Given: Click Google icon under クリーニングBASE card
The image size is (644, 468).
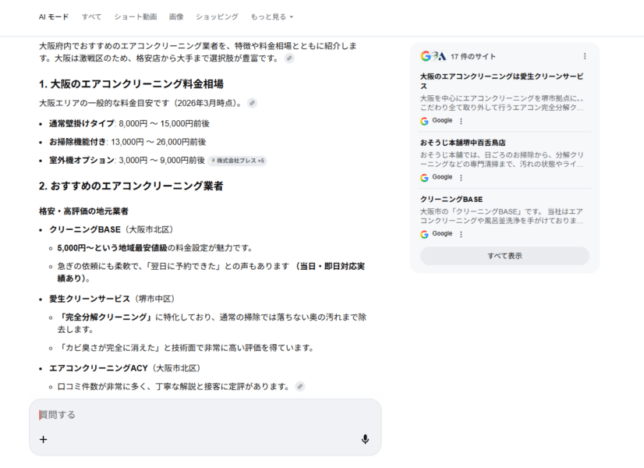Looking at the screenshot, I should pos(424,234).
